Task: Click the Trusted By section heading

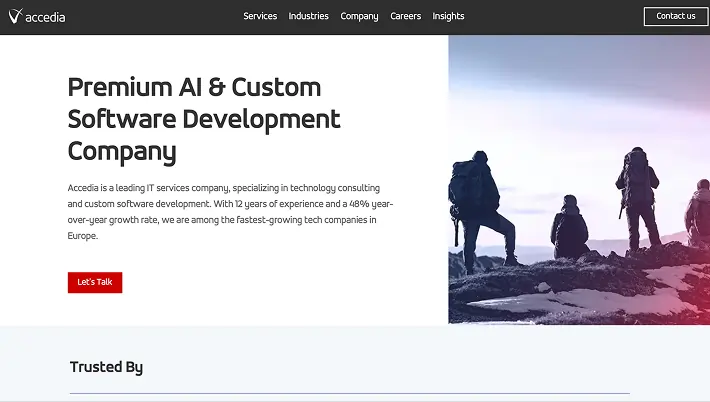Action: click(x=106, y=367)
